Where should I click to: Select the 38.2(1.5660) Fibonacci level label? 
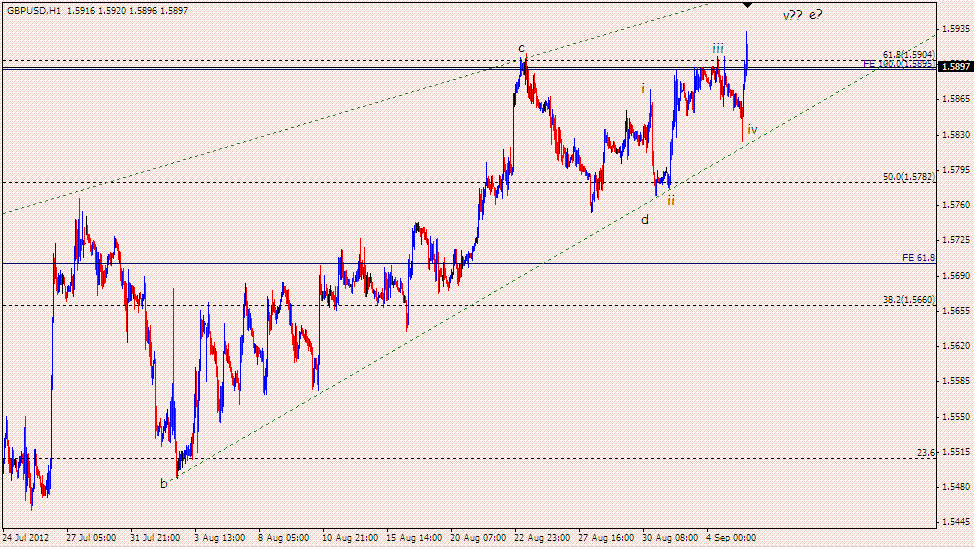tap(909, 299)
